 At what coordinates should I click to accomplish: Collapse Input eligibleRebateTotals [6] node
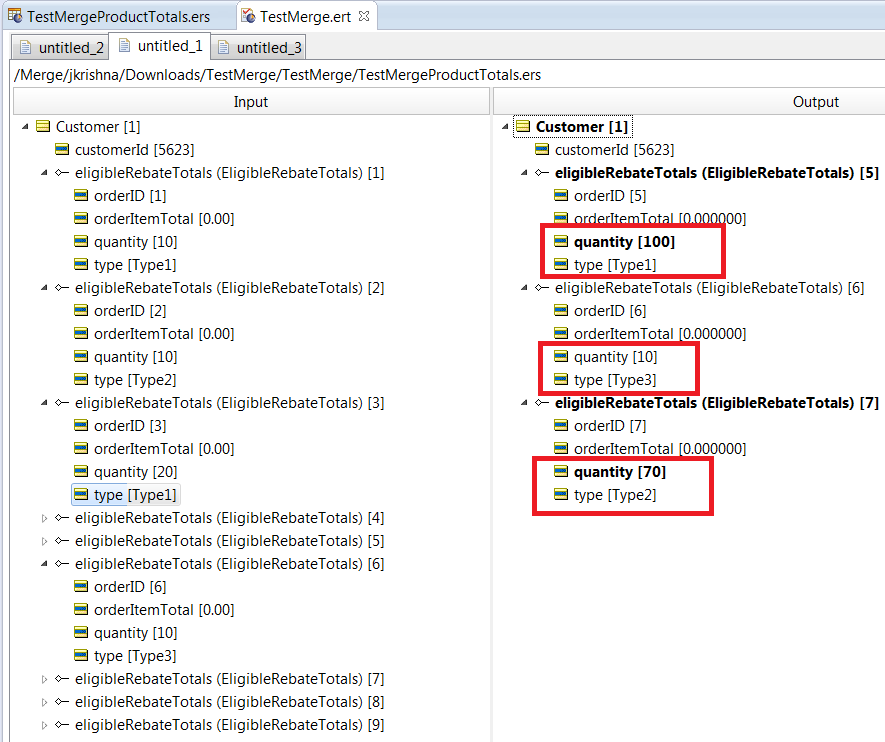click(x=44, y=564)
